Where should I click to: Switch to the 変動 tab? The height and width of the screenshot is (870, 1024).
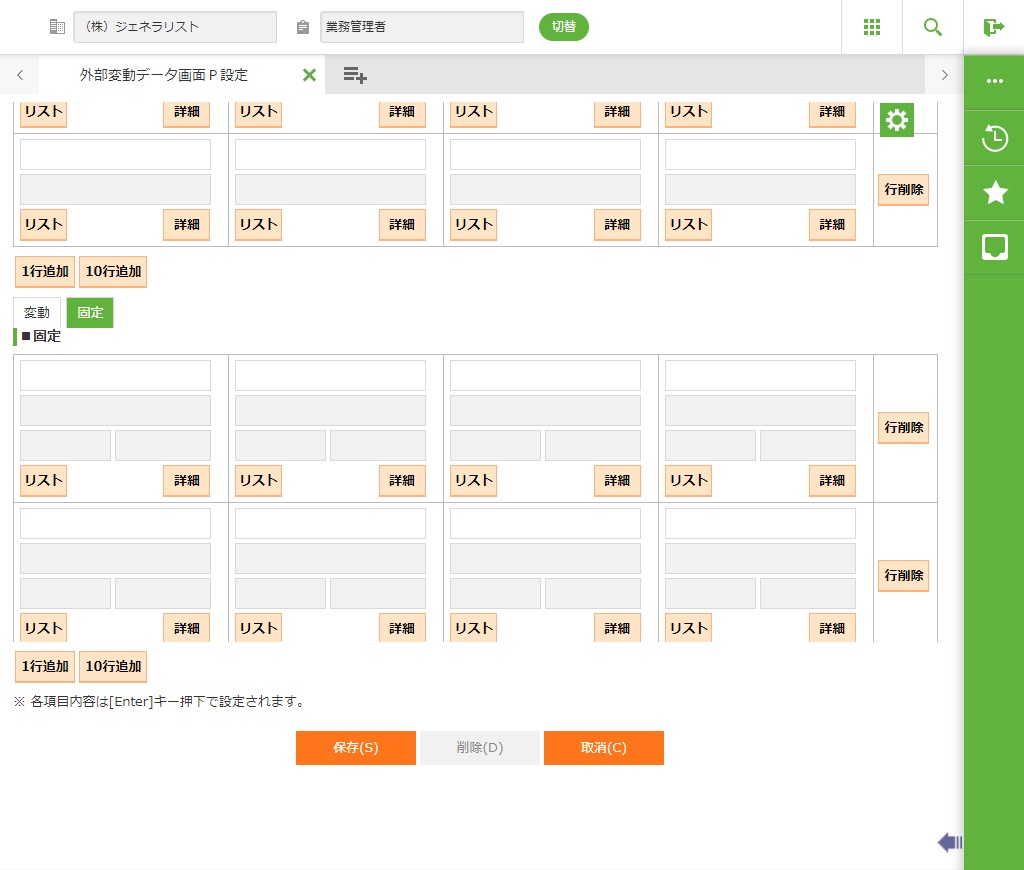[37, 313]
